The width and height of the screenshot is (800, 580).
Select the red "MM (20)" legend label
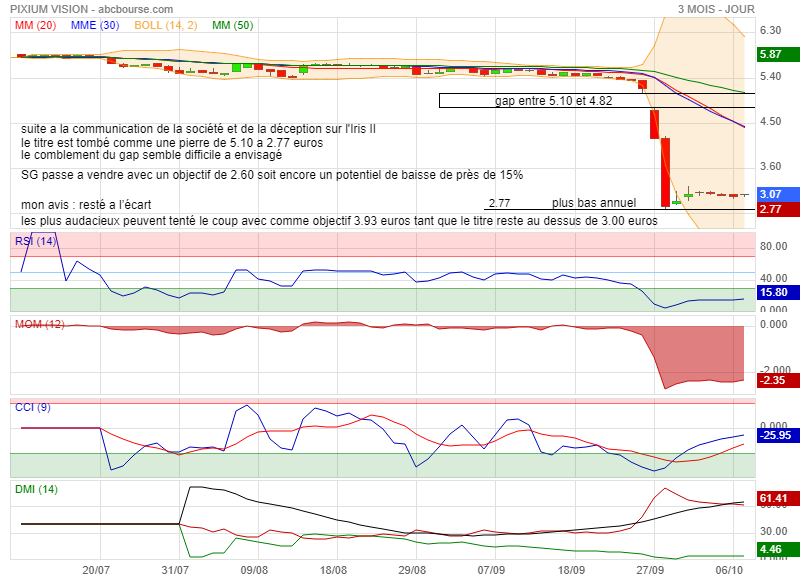(35, 26)
